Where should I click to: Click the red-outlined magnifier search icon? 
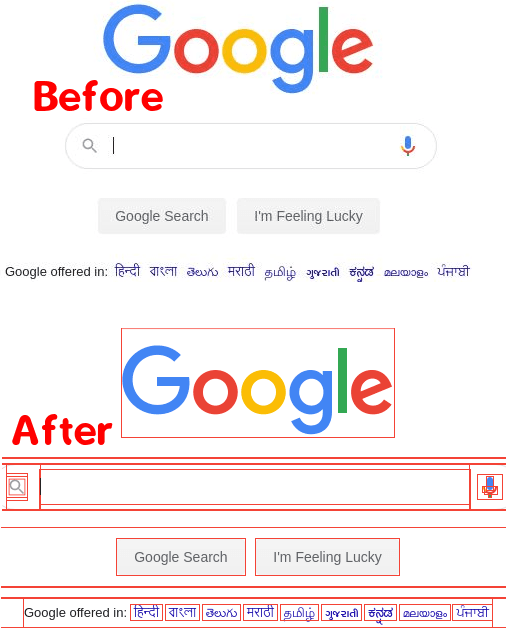point(17,487)
